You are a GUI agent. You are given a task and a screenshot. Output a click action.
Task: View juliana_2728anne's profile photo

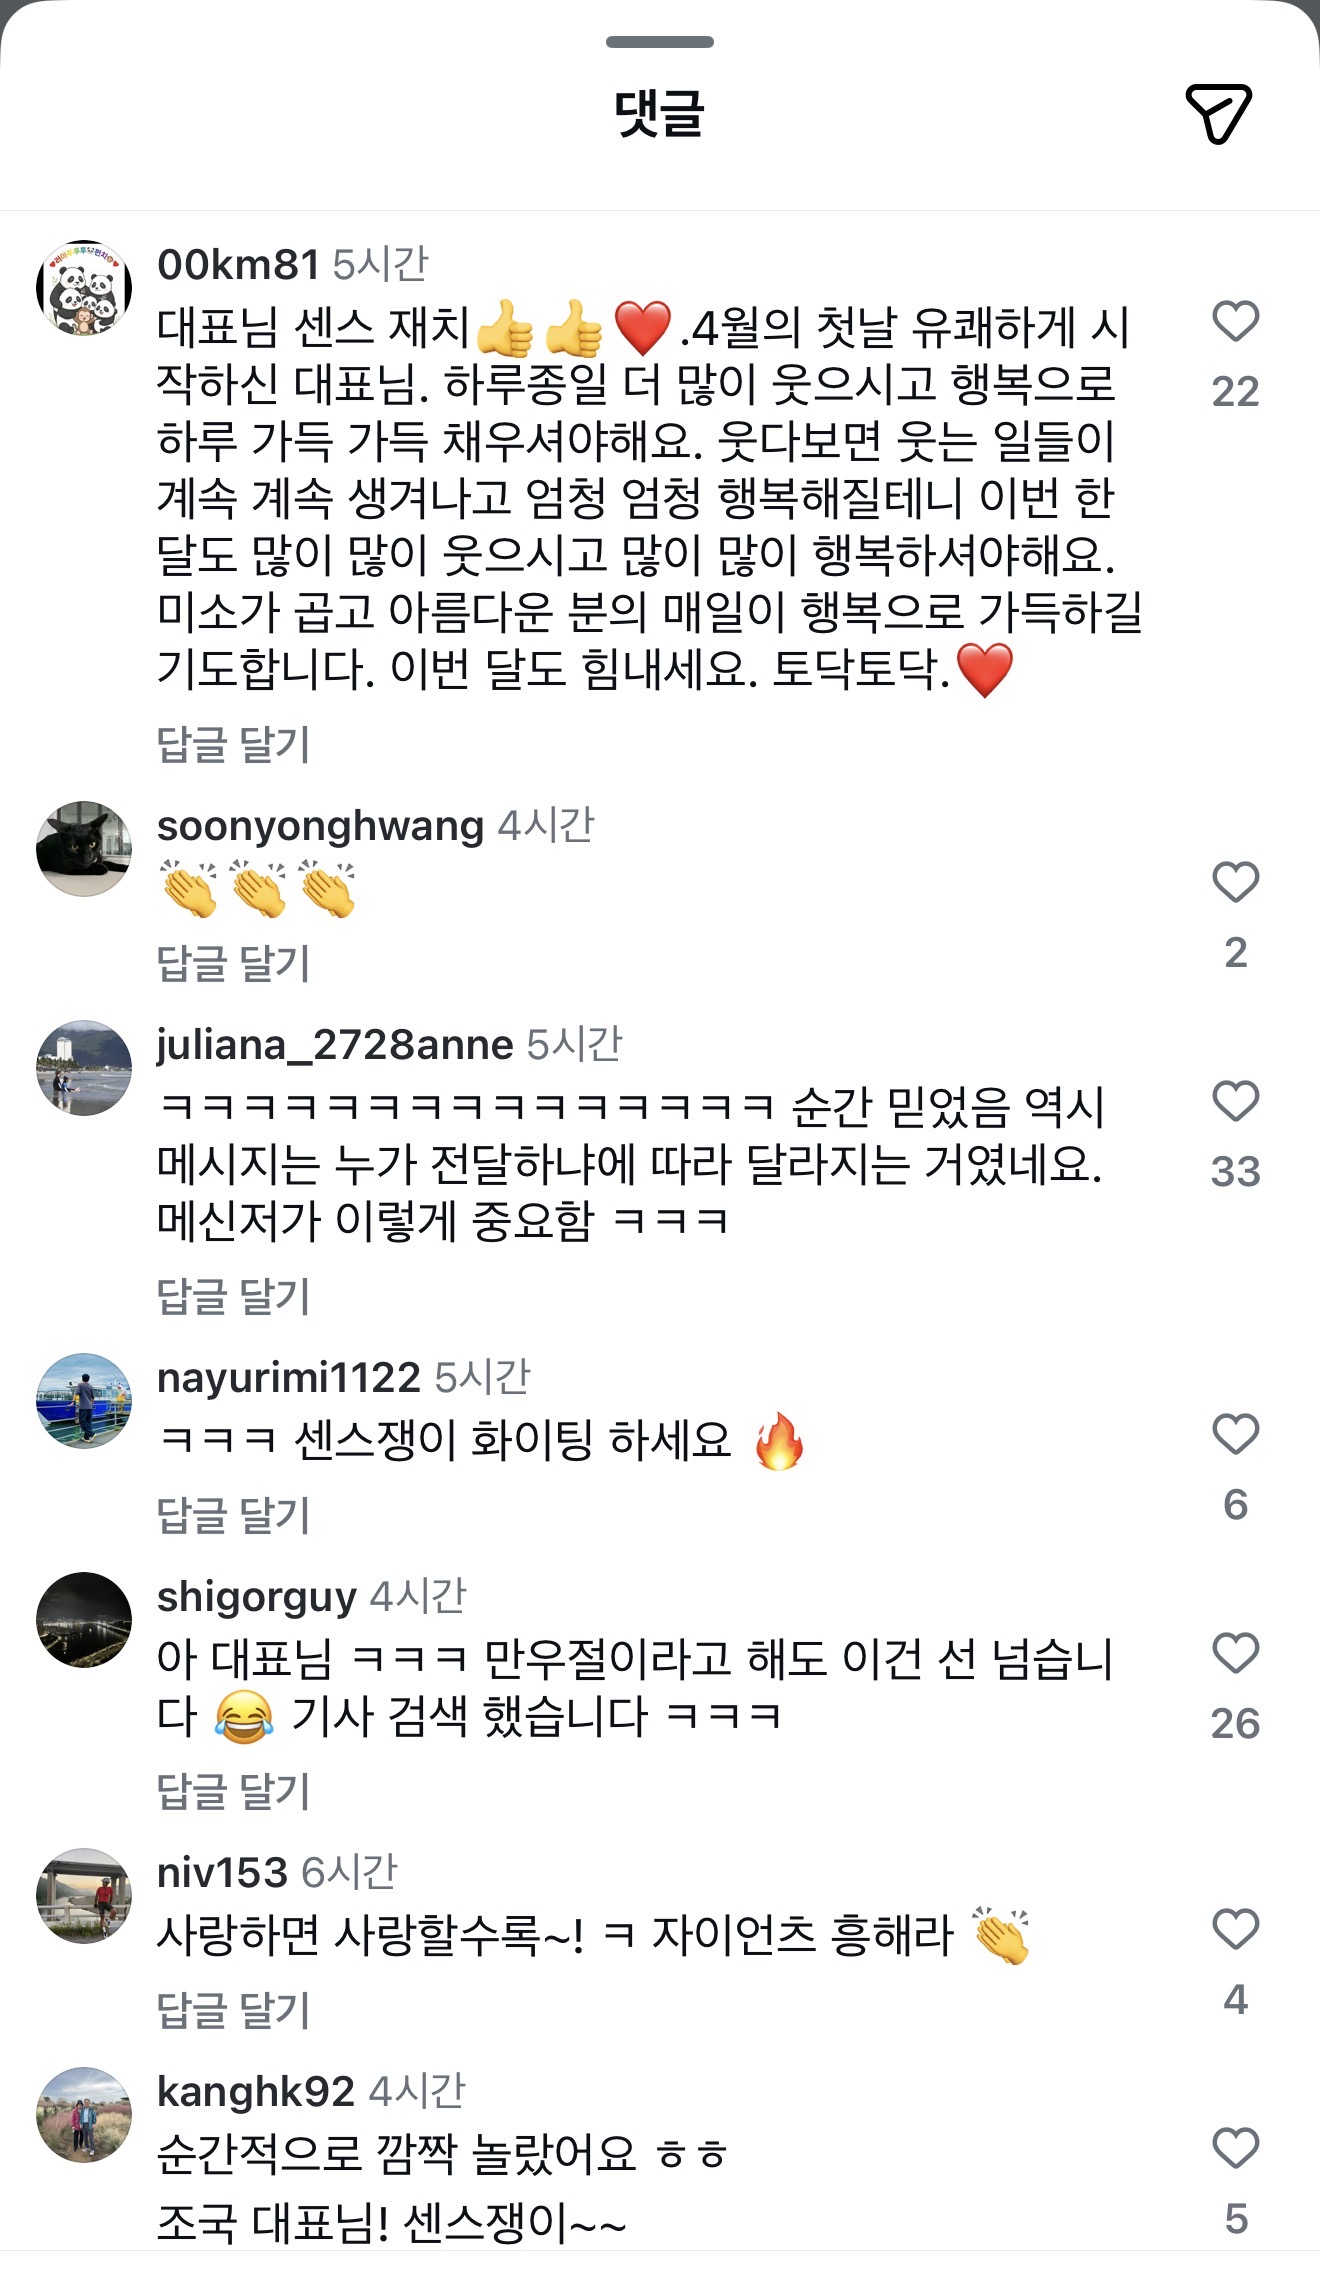[84, 1068]
